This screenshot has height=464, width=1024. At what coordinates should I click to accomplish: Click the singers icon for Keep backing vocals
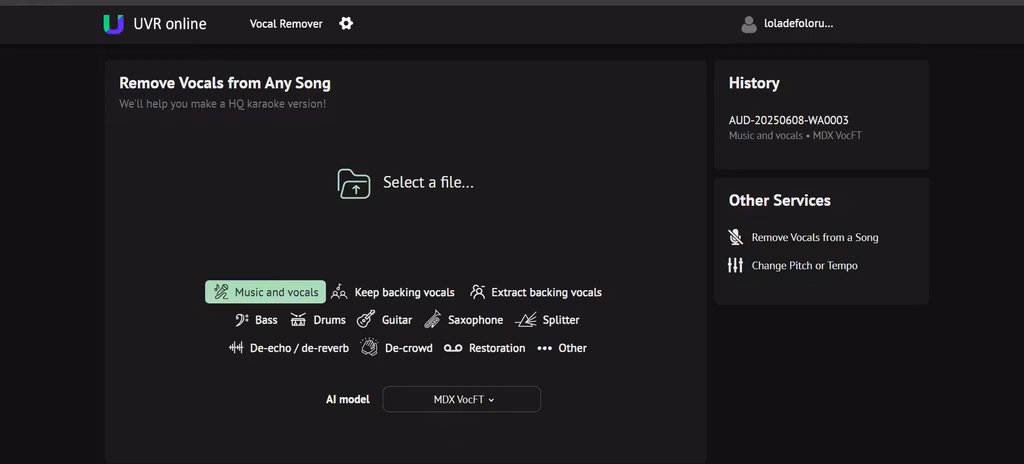(x=339, y=291)
